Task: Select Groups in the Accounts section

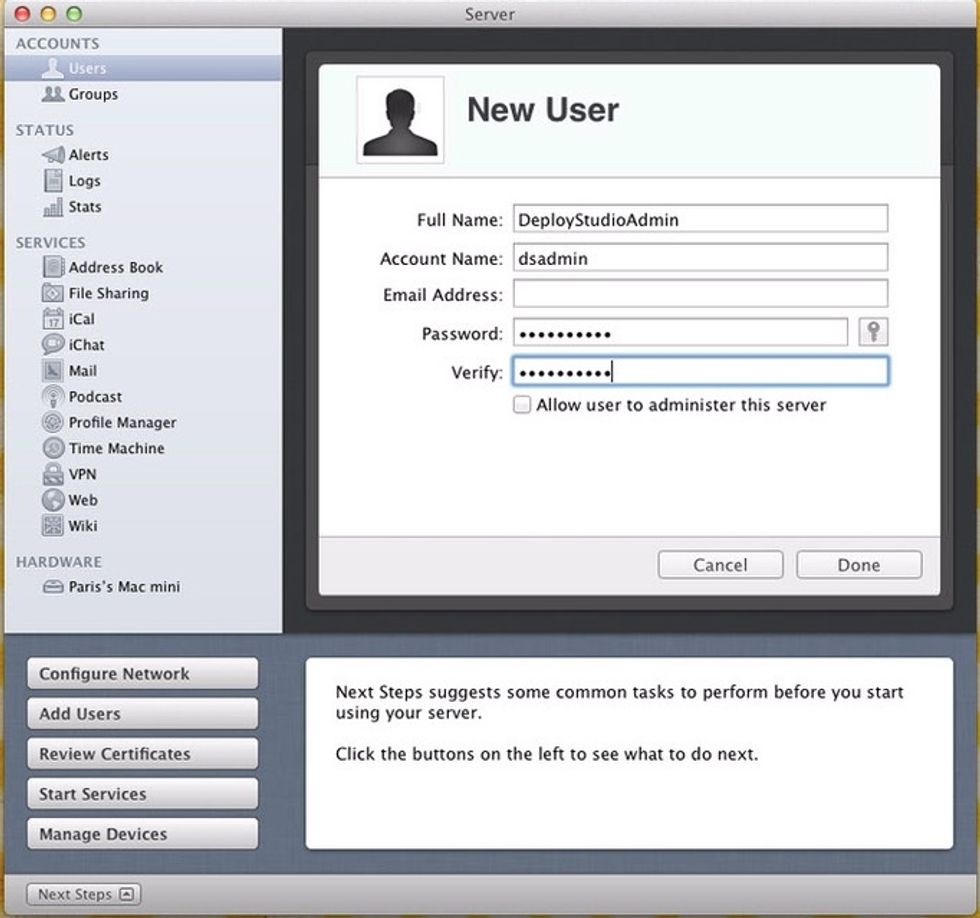Action: click(x=92, y=94)
